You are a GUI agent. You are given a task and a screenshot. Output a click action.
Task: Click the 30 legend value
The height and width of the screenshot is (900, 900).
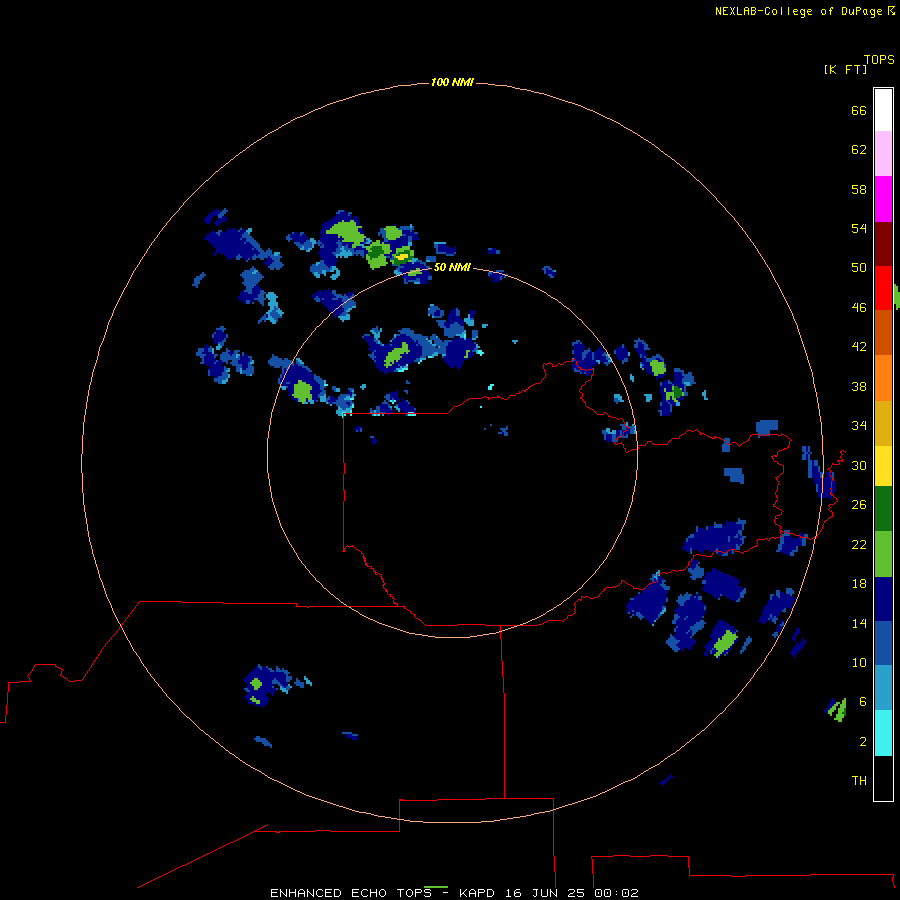click(859, 465)
